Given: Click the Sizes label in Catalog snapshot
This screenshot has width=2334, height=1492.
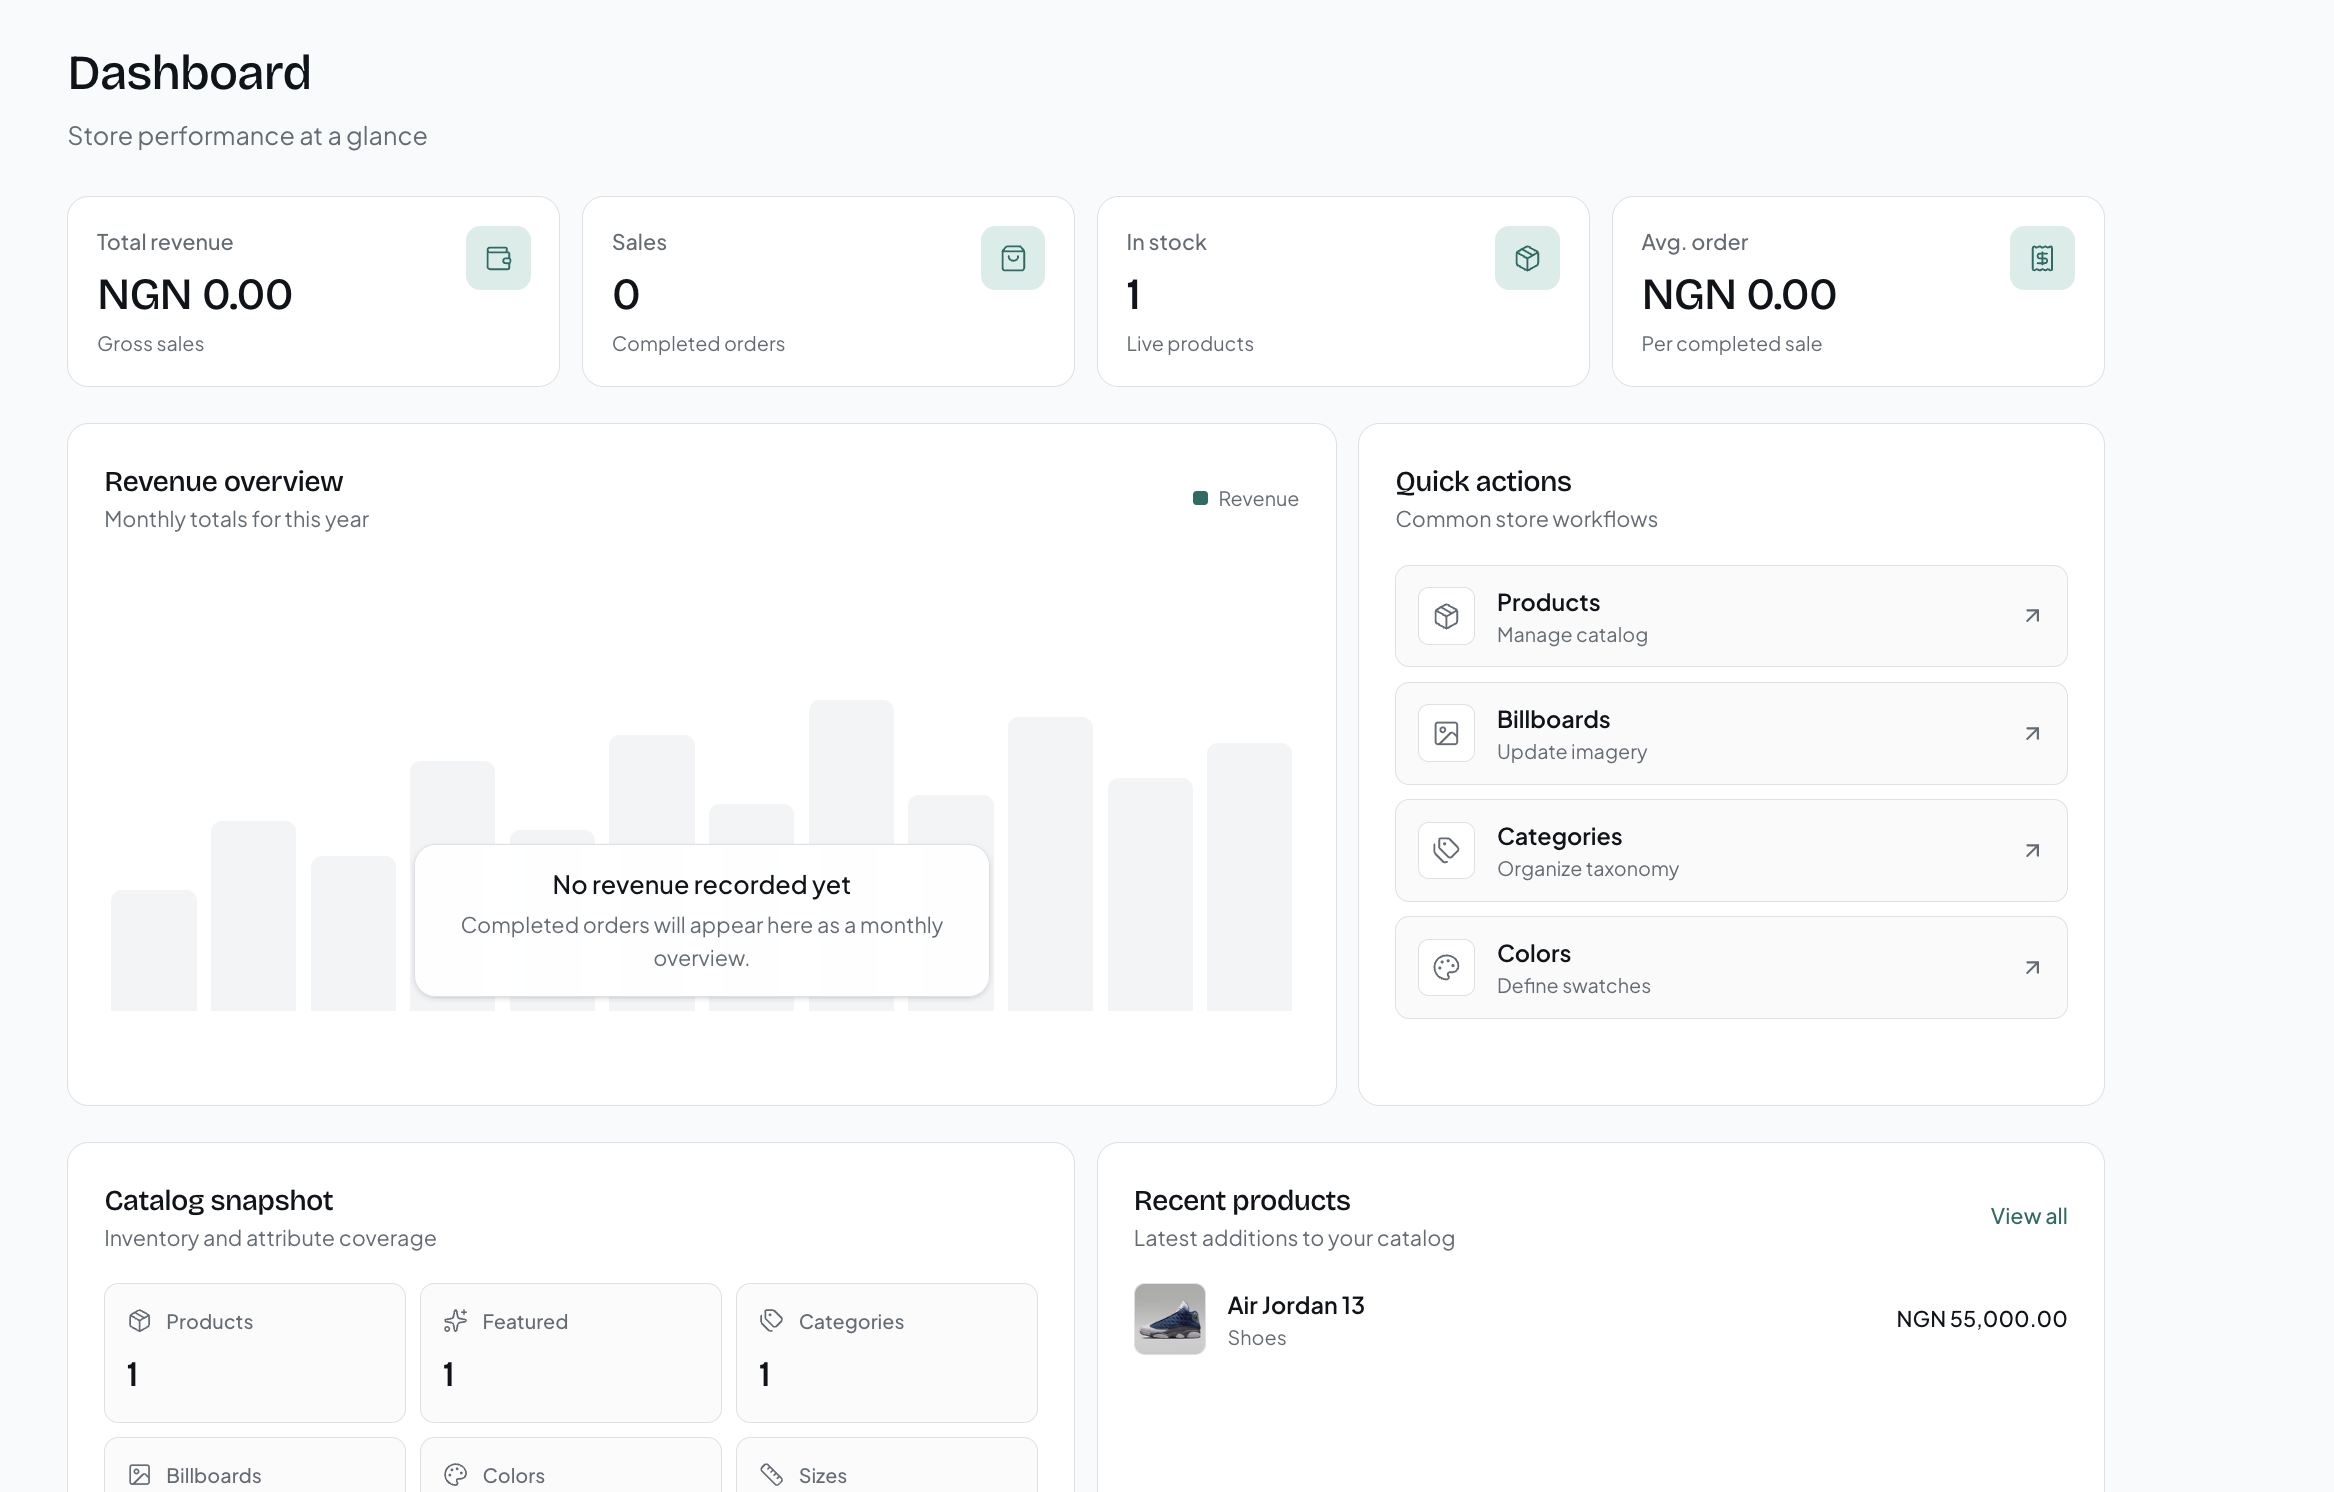Looking at the screenshot, I should coord(822,1475).
